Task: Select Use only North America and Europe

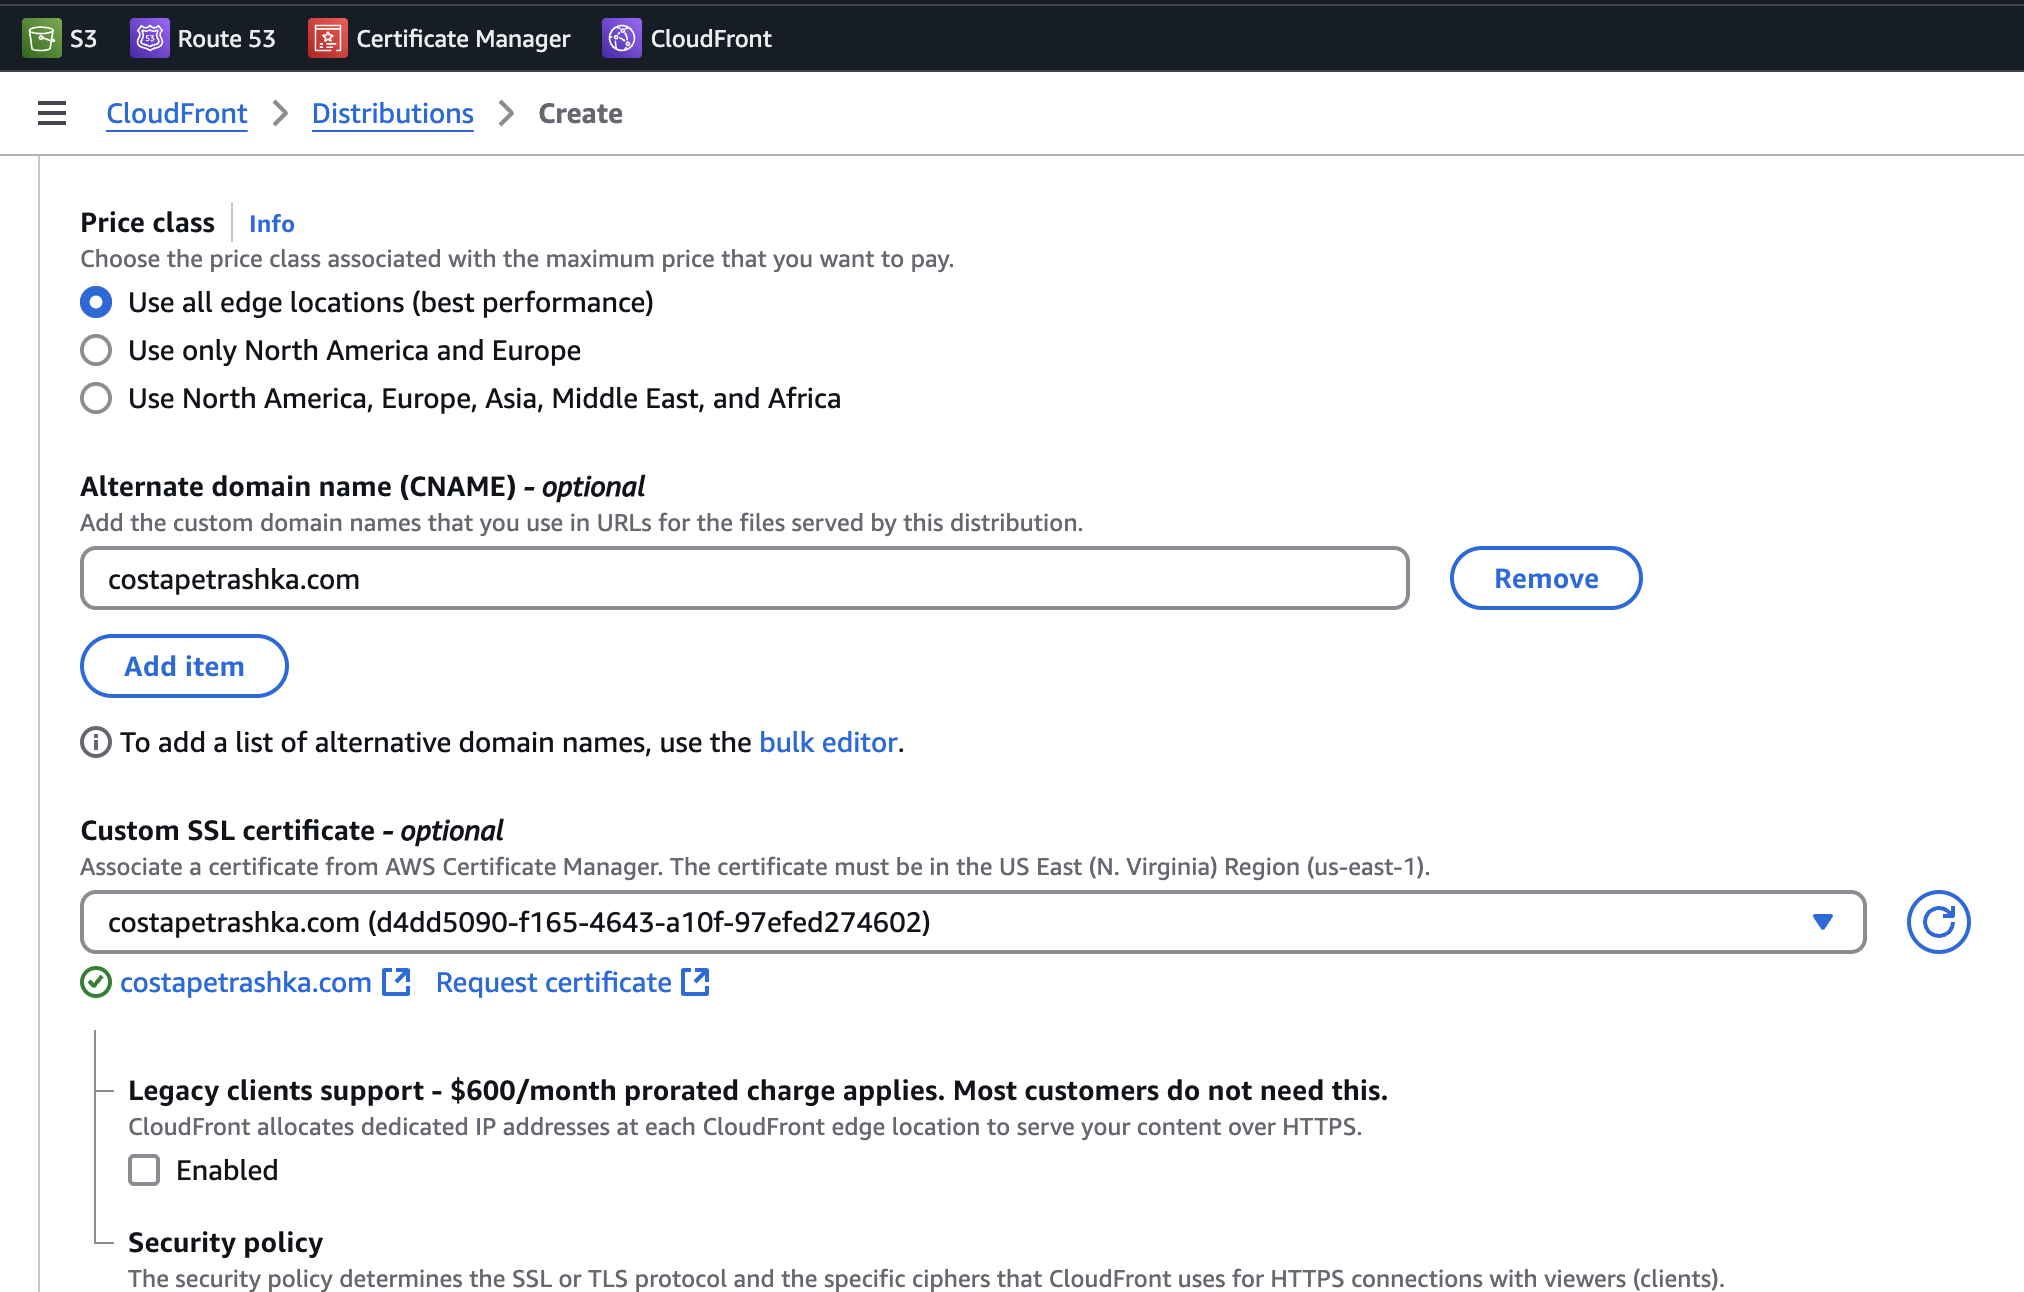Action: [96, 350]
